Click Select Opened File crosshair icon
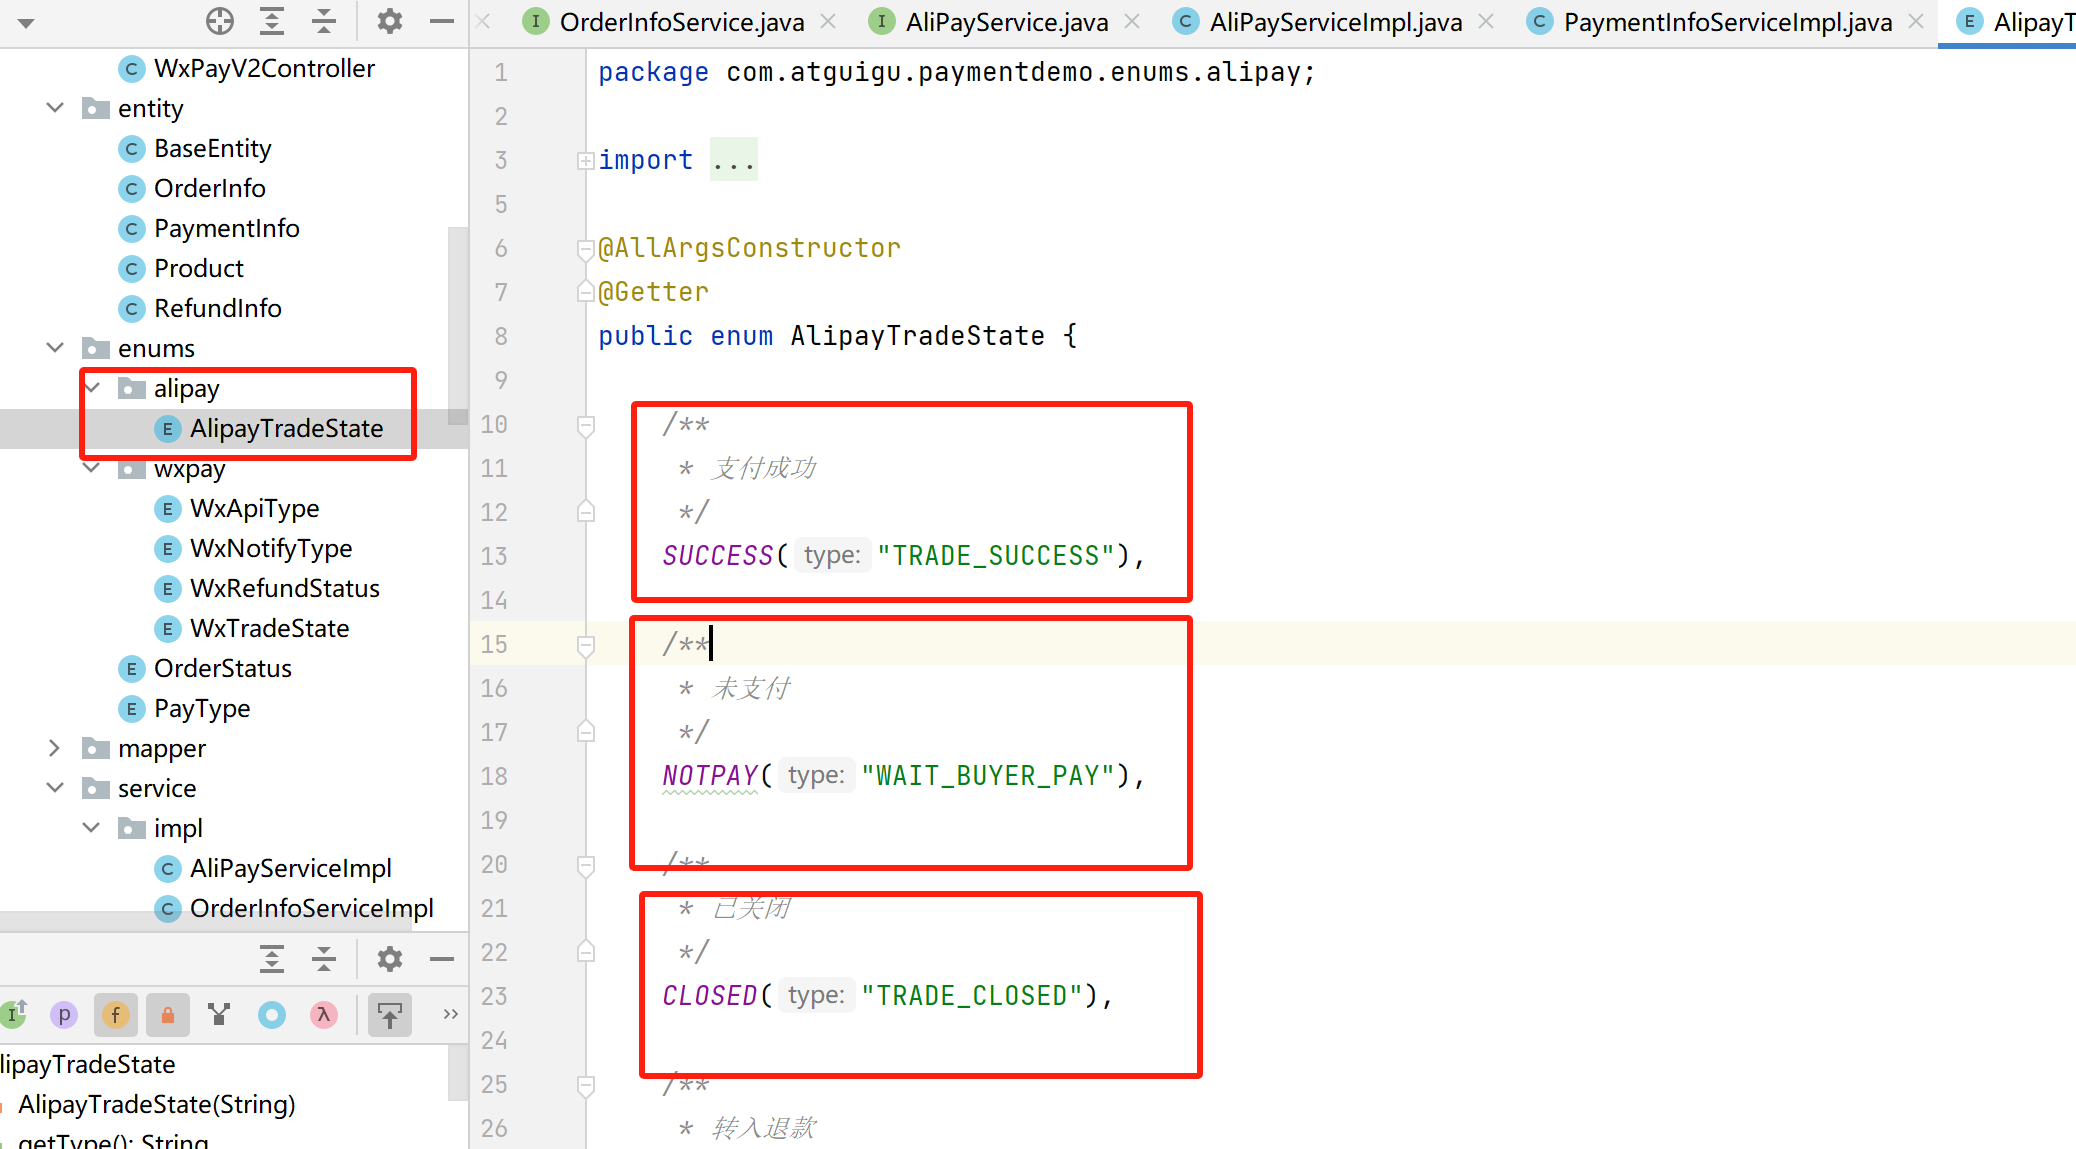 coord(219,21)
